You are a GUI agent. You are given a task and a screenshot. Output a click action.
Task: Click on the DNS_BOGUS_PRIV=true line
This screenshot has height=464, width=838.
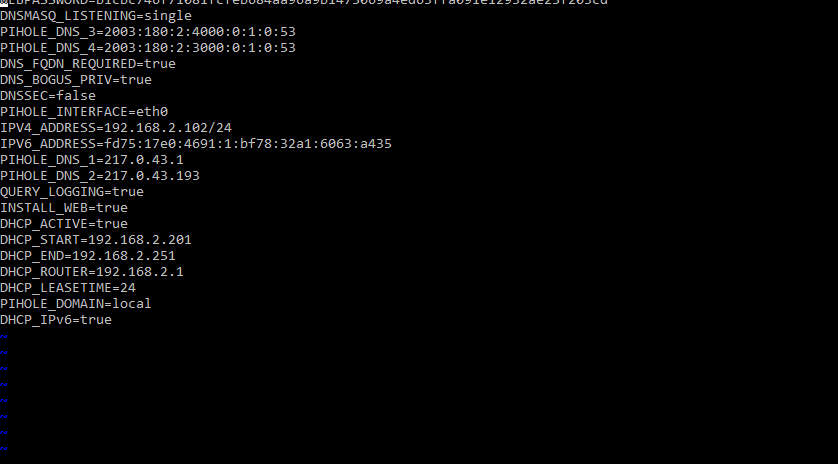75,80
